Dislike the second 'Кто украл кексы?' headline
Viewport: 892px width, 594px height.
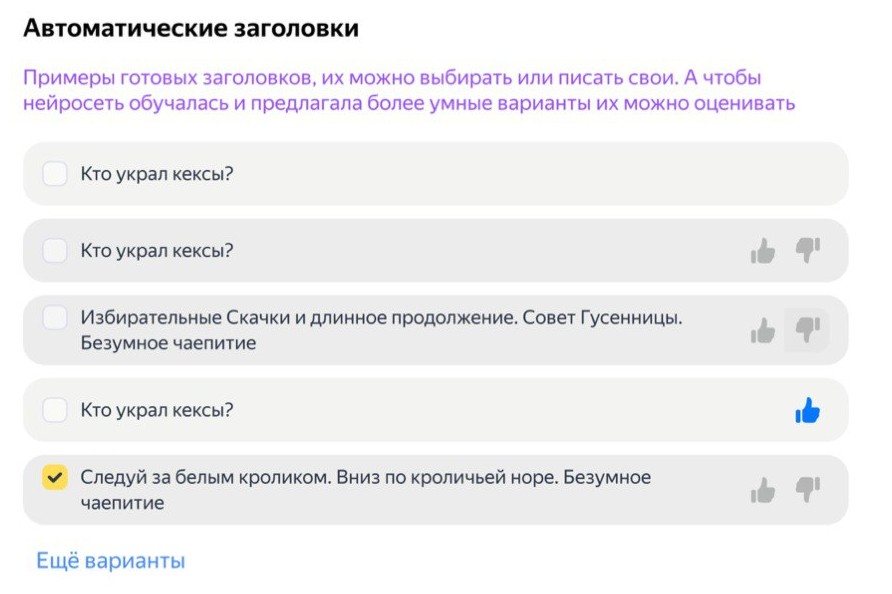(x=808, y=250)
